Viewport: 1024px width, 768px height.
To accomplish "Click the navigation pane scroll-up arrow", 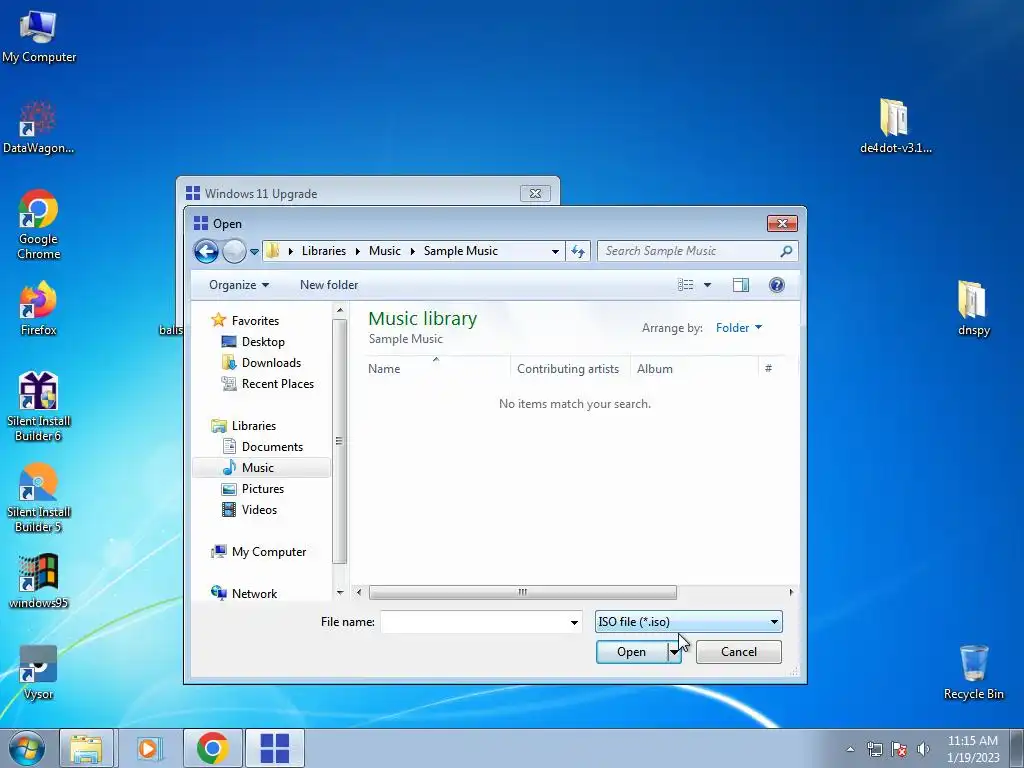I will 340,310.
